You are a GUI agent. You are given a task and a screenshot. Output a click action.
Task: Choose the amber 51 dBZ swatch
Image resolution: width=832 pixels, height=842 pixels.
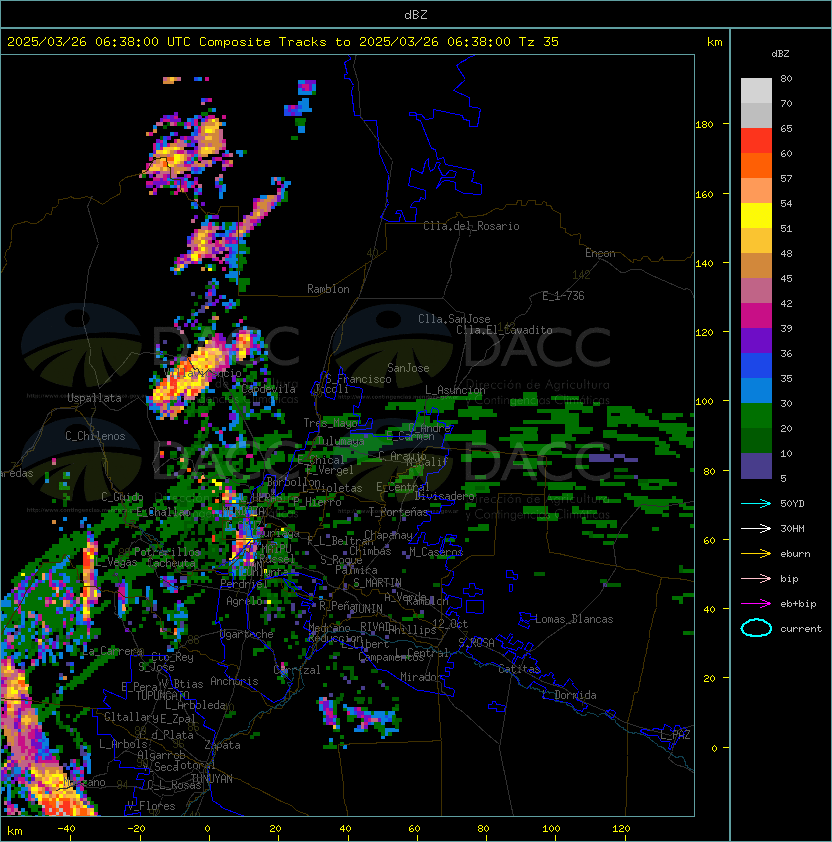click(756, 241)
